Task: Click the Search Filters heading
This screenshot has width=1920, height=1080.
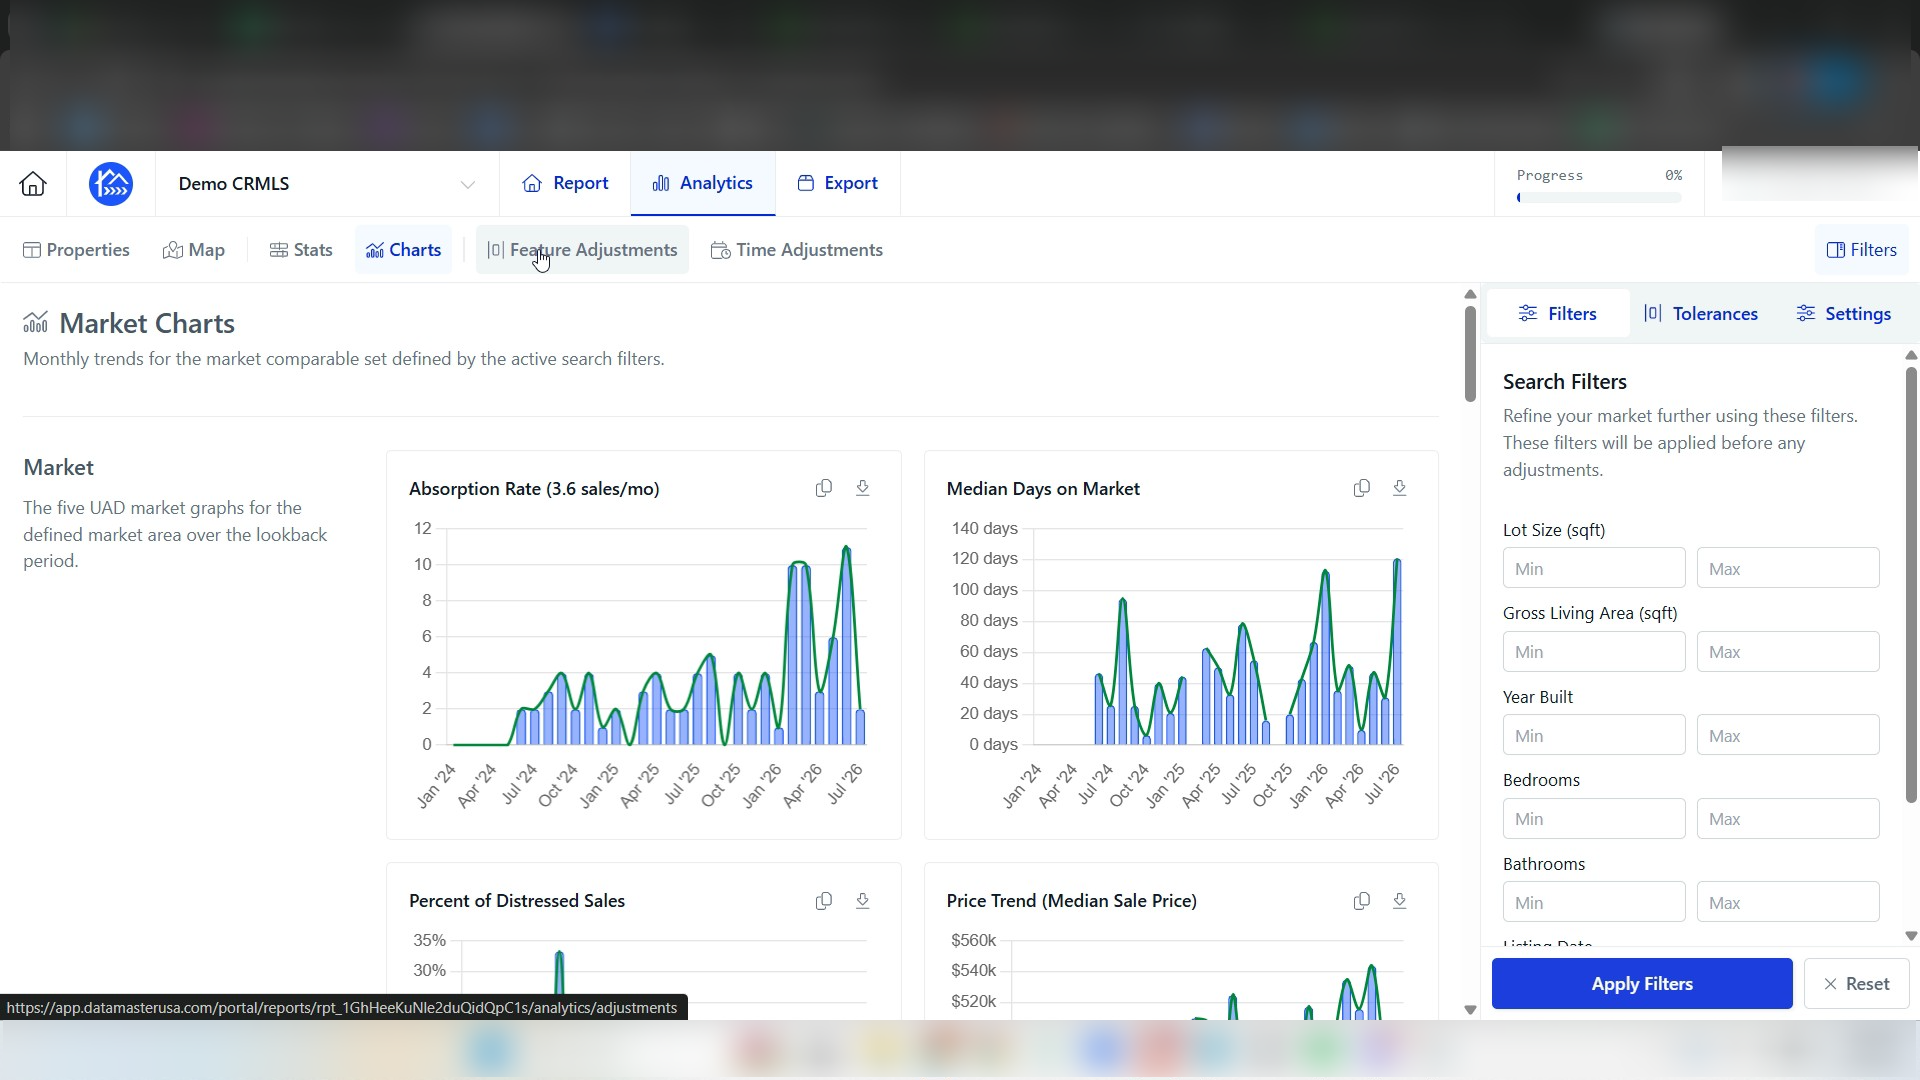Action: 1565,382
